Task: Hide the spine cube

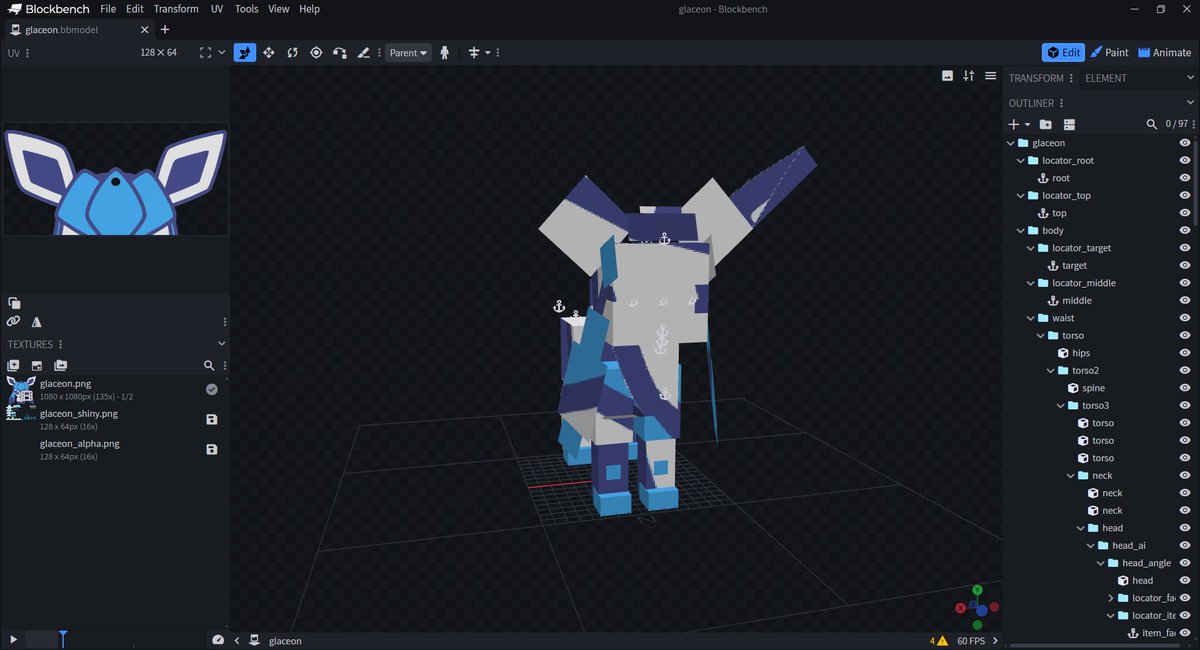Action: tap(1185, 388)
